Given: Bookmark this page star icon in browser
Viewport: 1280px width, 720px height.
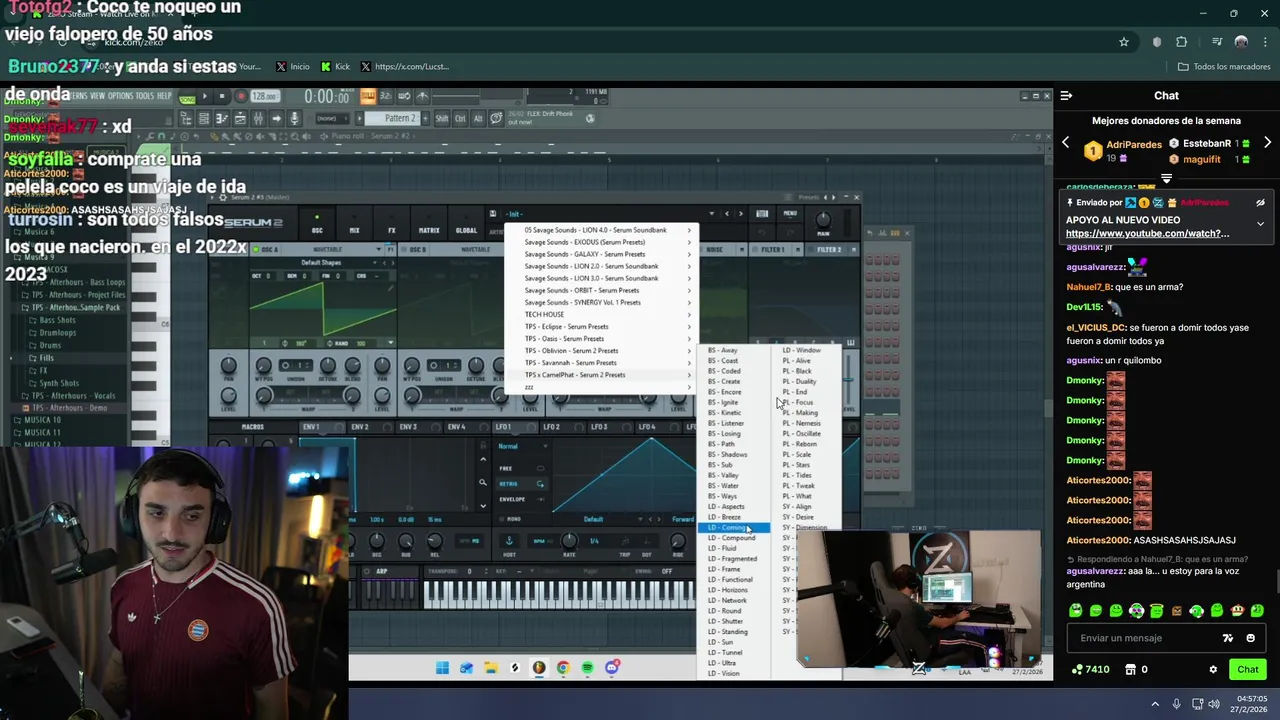Looking at the screenshot, I should tap(1124, 42).
